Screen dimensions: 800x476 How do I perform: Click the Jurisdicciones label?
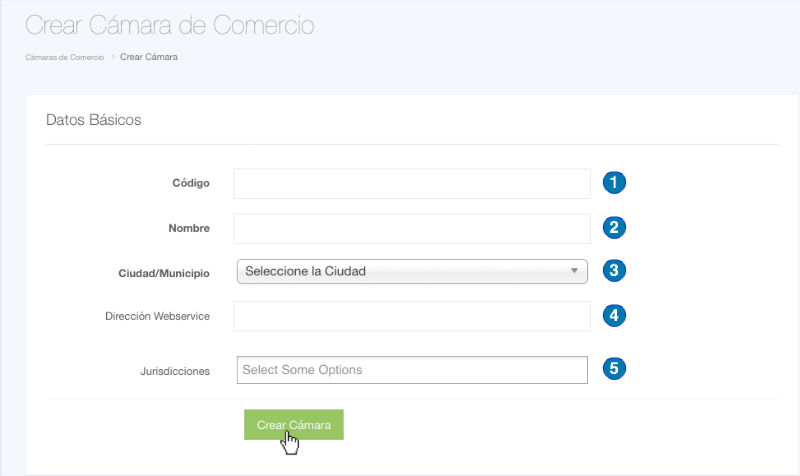(x=175, y=371)
